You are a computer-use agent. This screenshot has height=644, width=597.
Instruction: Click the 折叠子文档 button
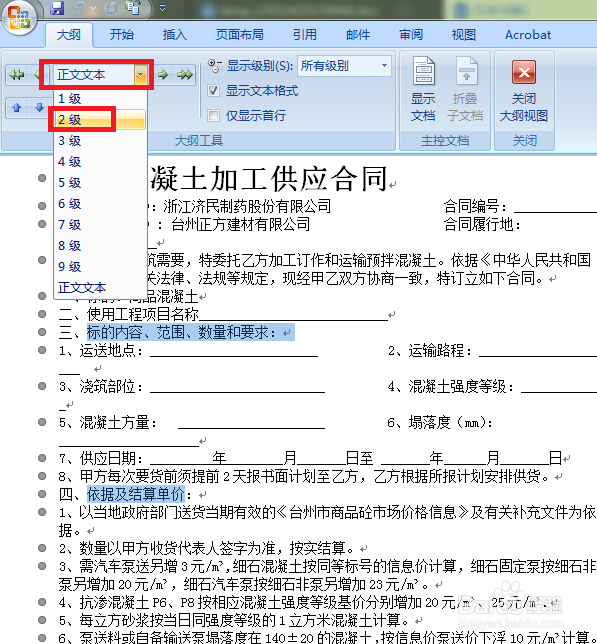pyautogui.click(x=465, y=89)
